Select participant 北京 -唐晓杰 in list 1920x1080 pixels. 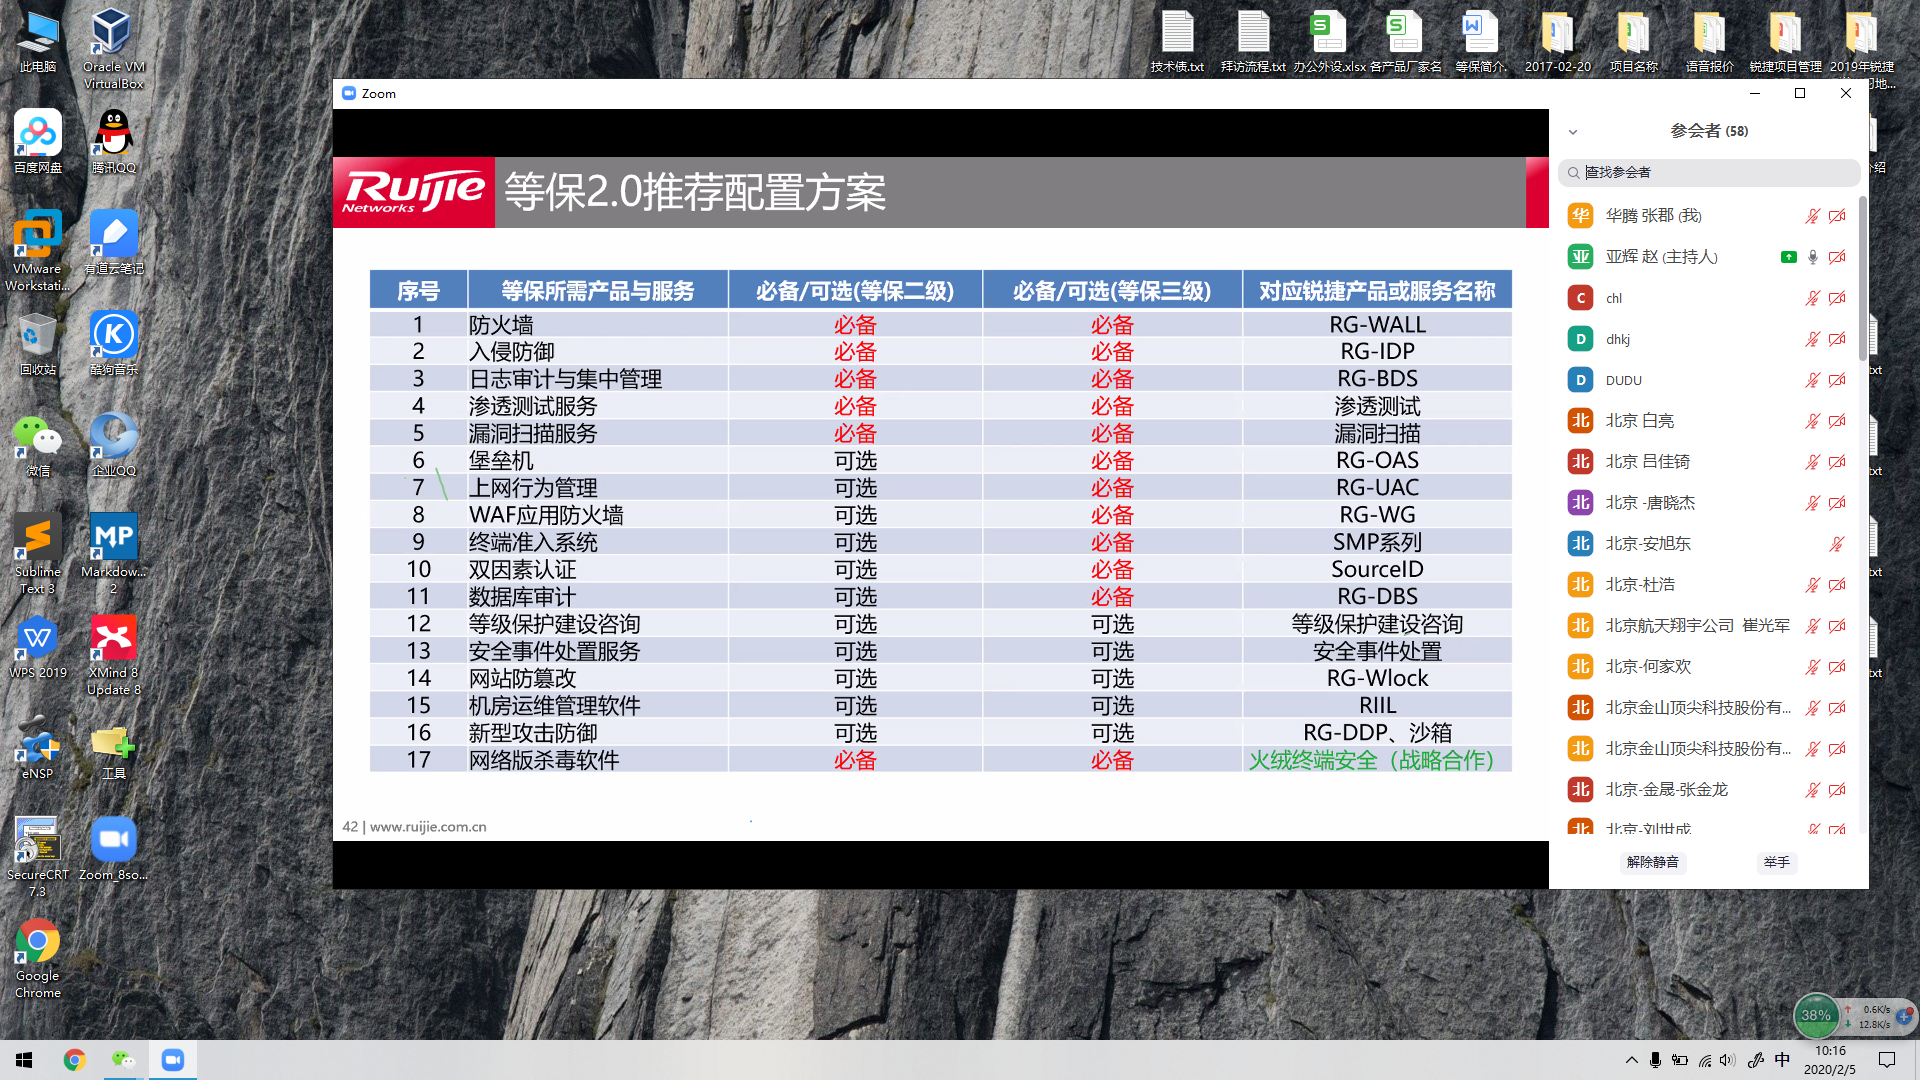click(1708, 503)
